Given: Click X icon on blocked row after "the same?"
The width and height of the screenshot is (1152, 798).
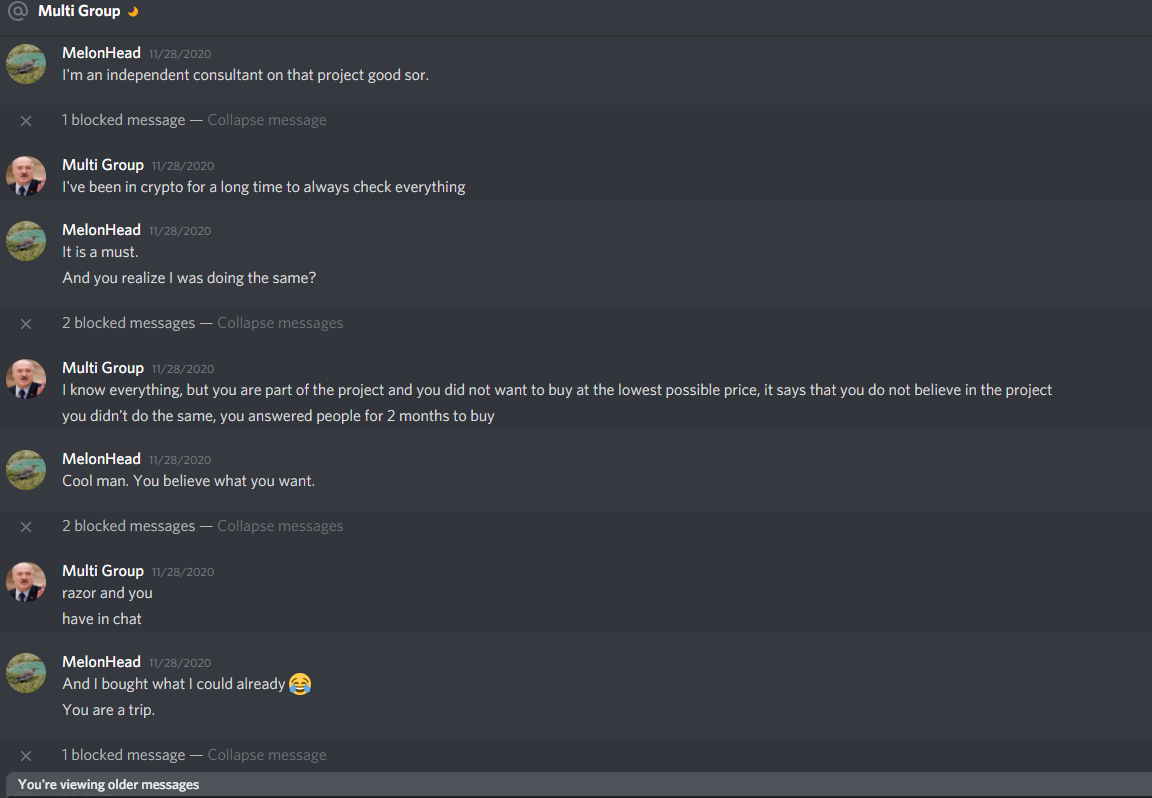Looking at the screenshot, I should pos(26,323).
